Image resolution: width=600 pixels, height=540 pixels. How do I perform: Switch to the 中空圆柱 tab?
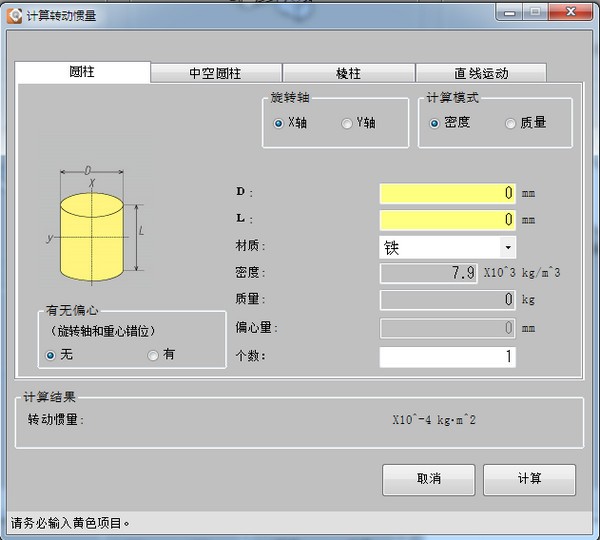[x=216, y=73]
